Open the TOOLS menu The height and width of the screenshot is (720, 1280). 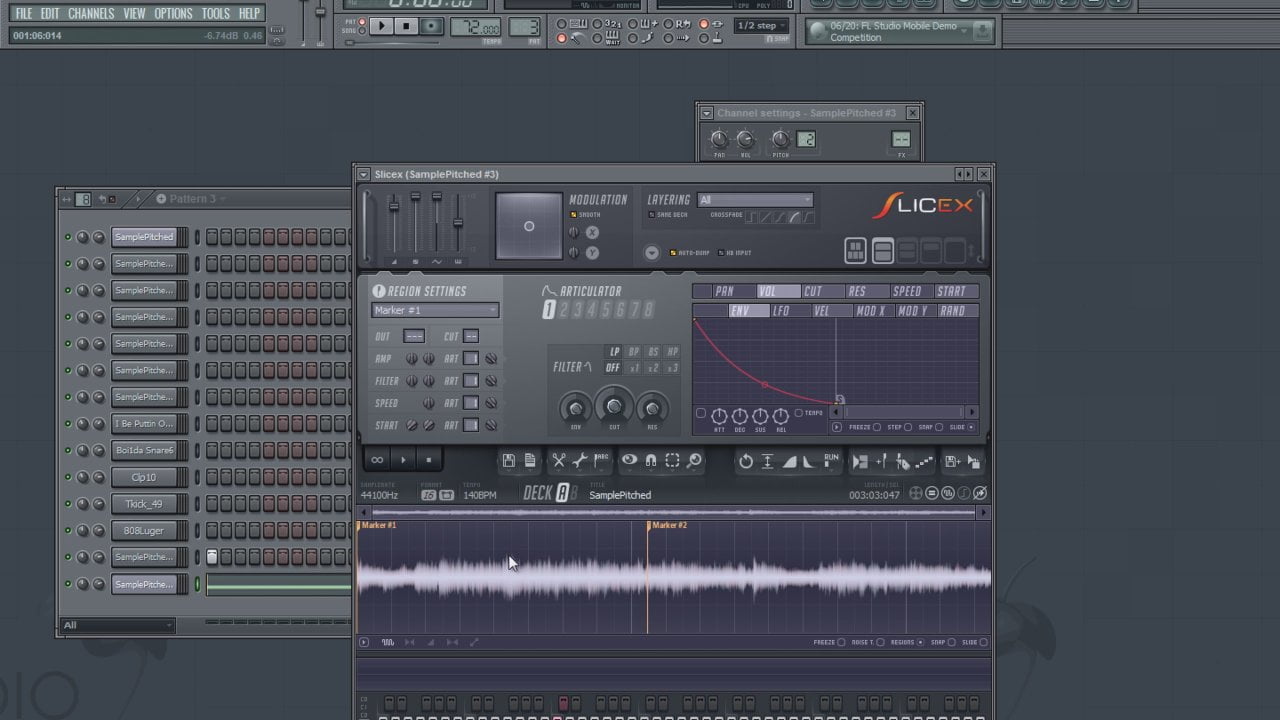click(215, 13)
